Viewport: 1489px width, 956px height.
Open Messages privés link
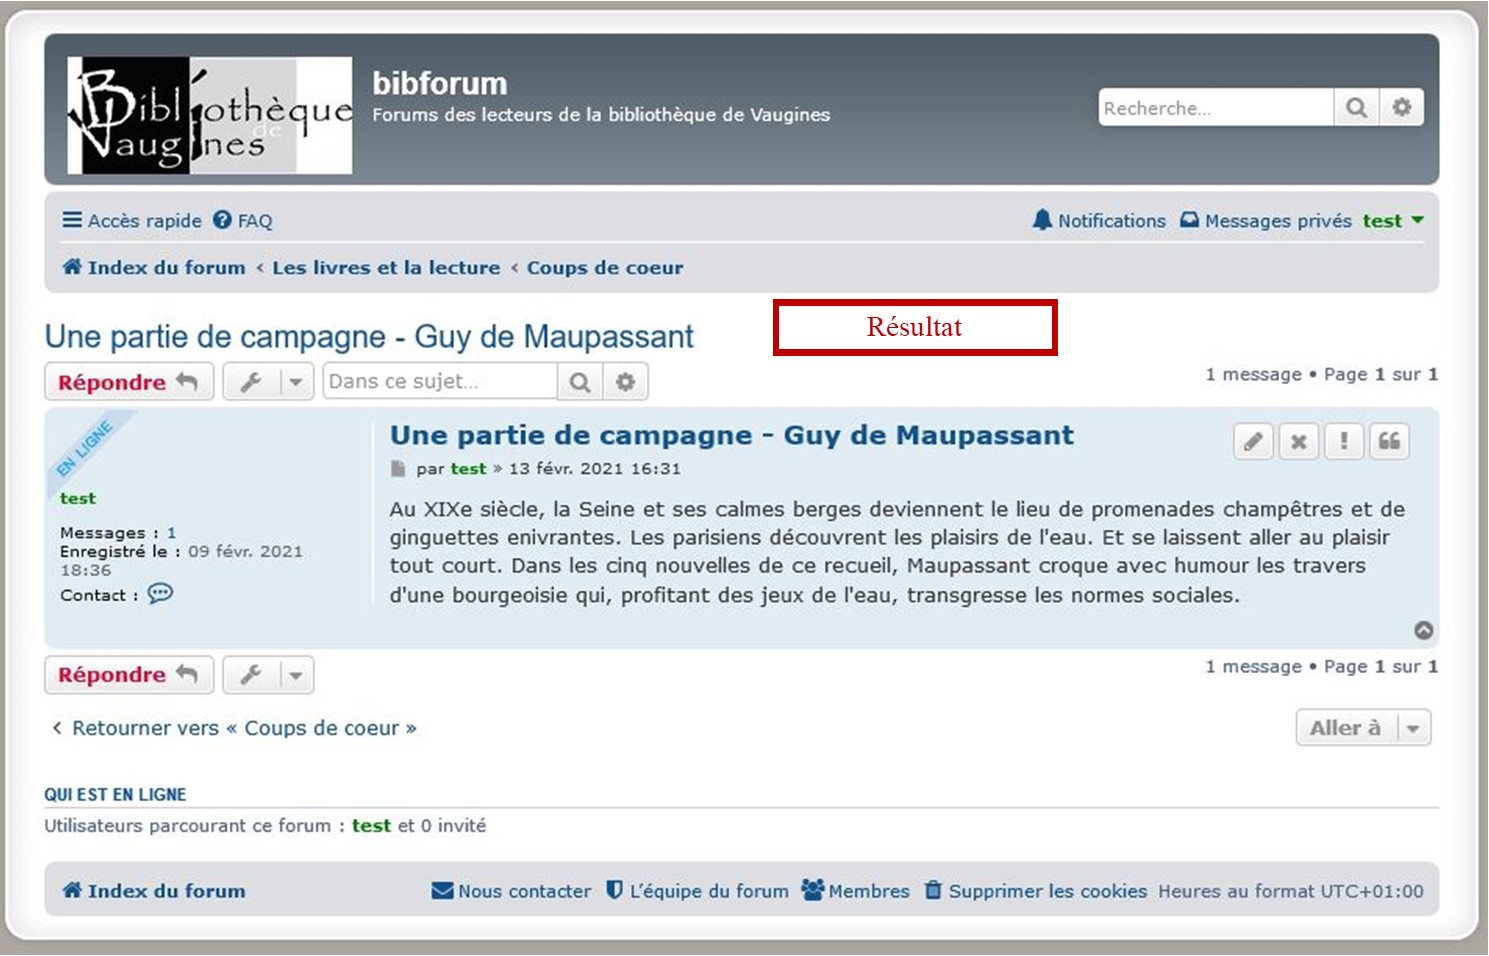(1266, 221)
